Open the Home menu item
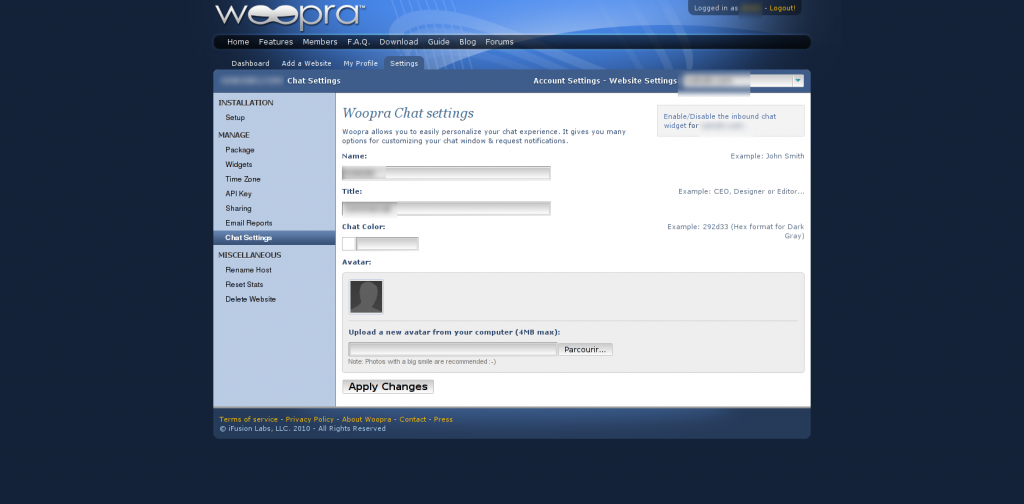Screen dimensions: 1024x504 point(238,42)
